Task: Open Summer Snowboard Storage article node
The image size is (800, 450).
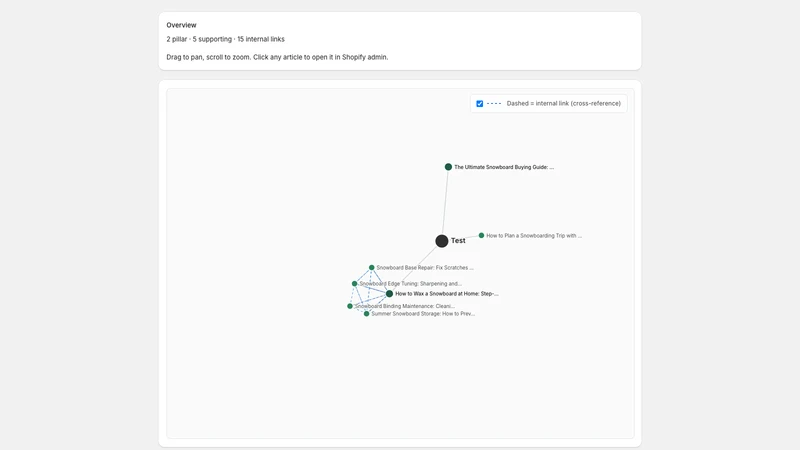Action: (366, 314)
